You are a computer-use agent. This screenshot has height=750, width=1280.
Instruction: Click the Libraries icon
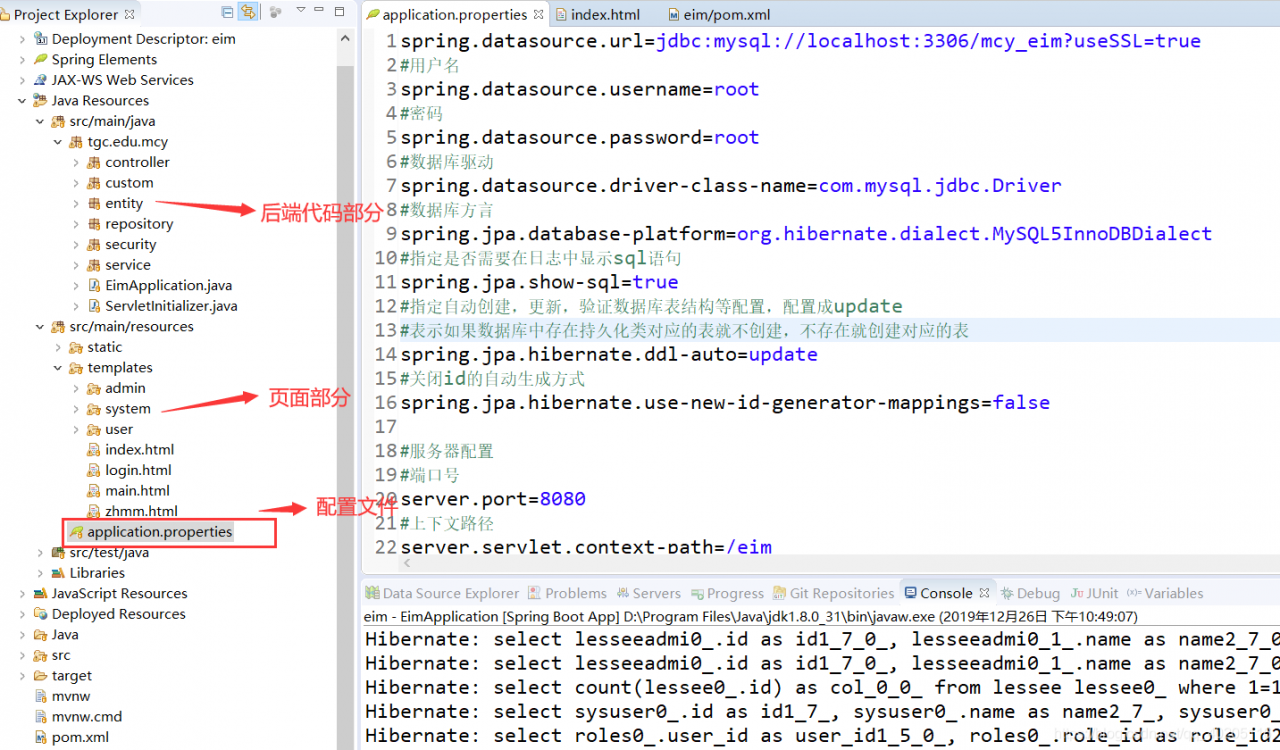point(58,573)
